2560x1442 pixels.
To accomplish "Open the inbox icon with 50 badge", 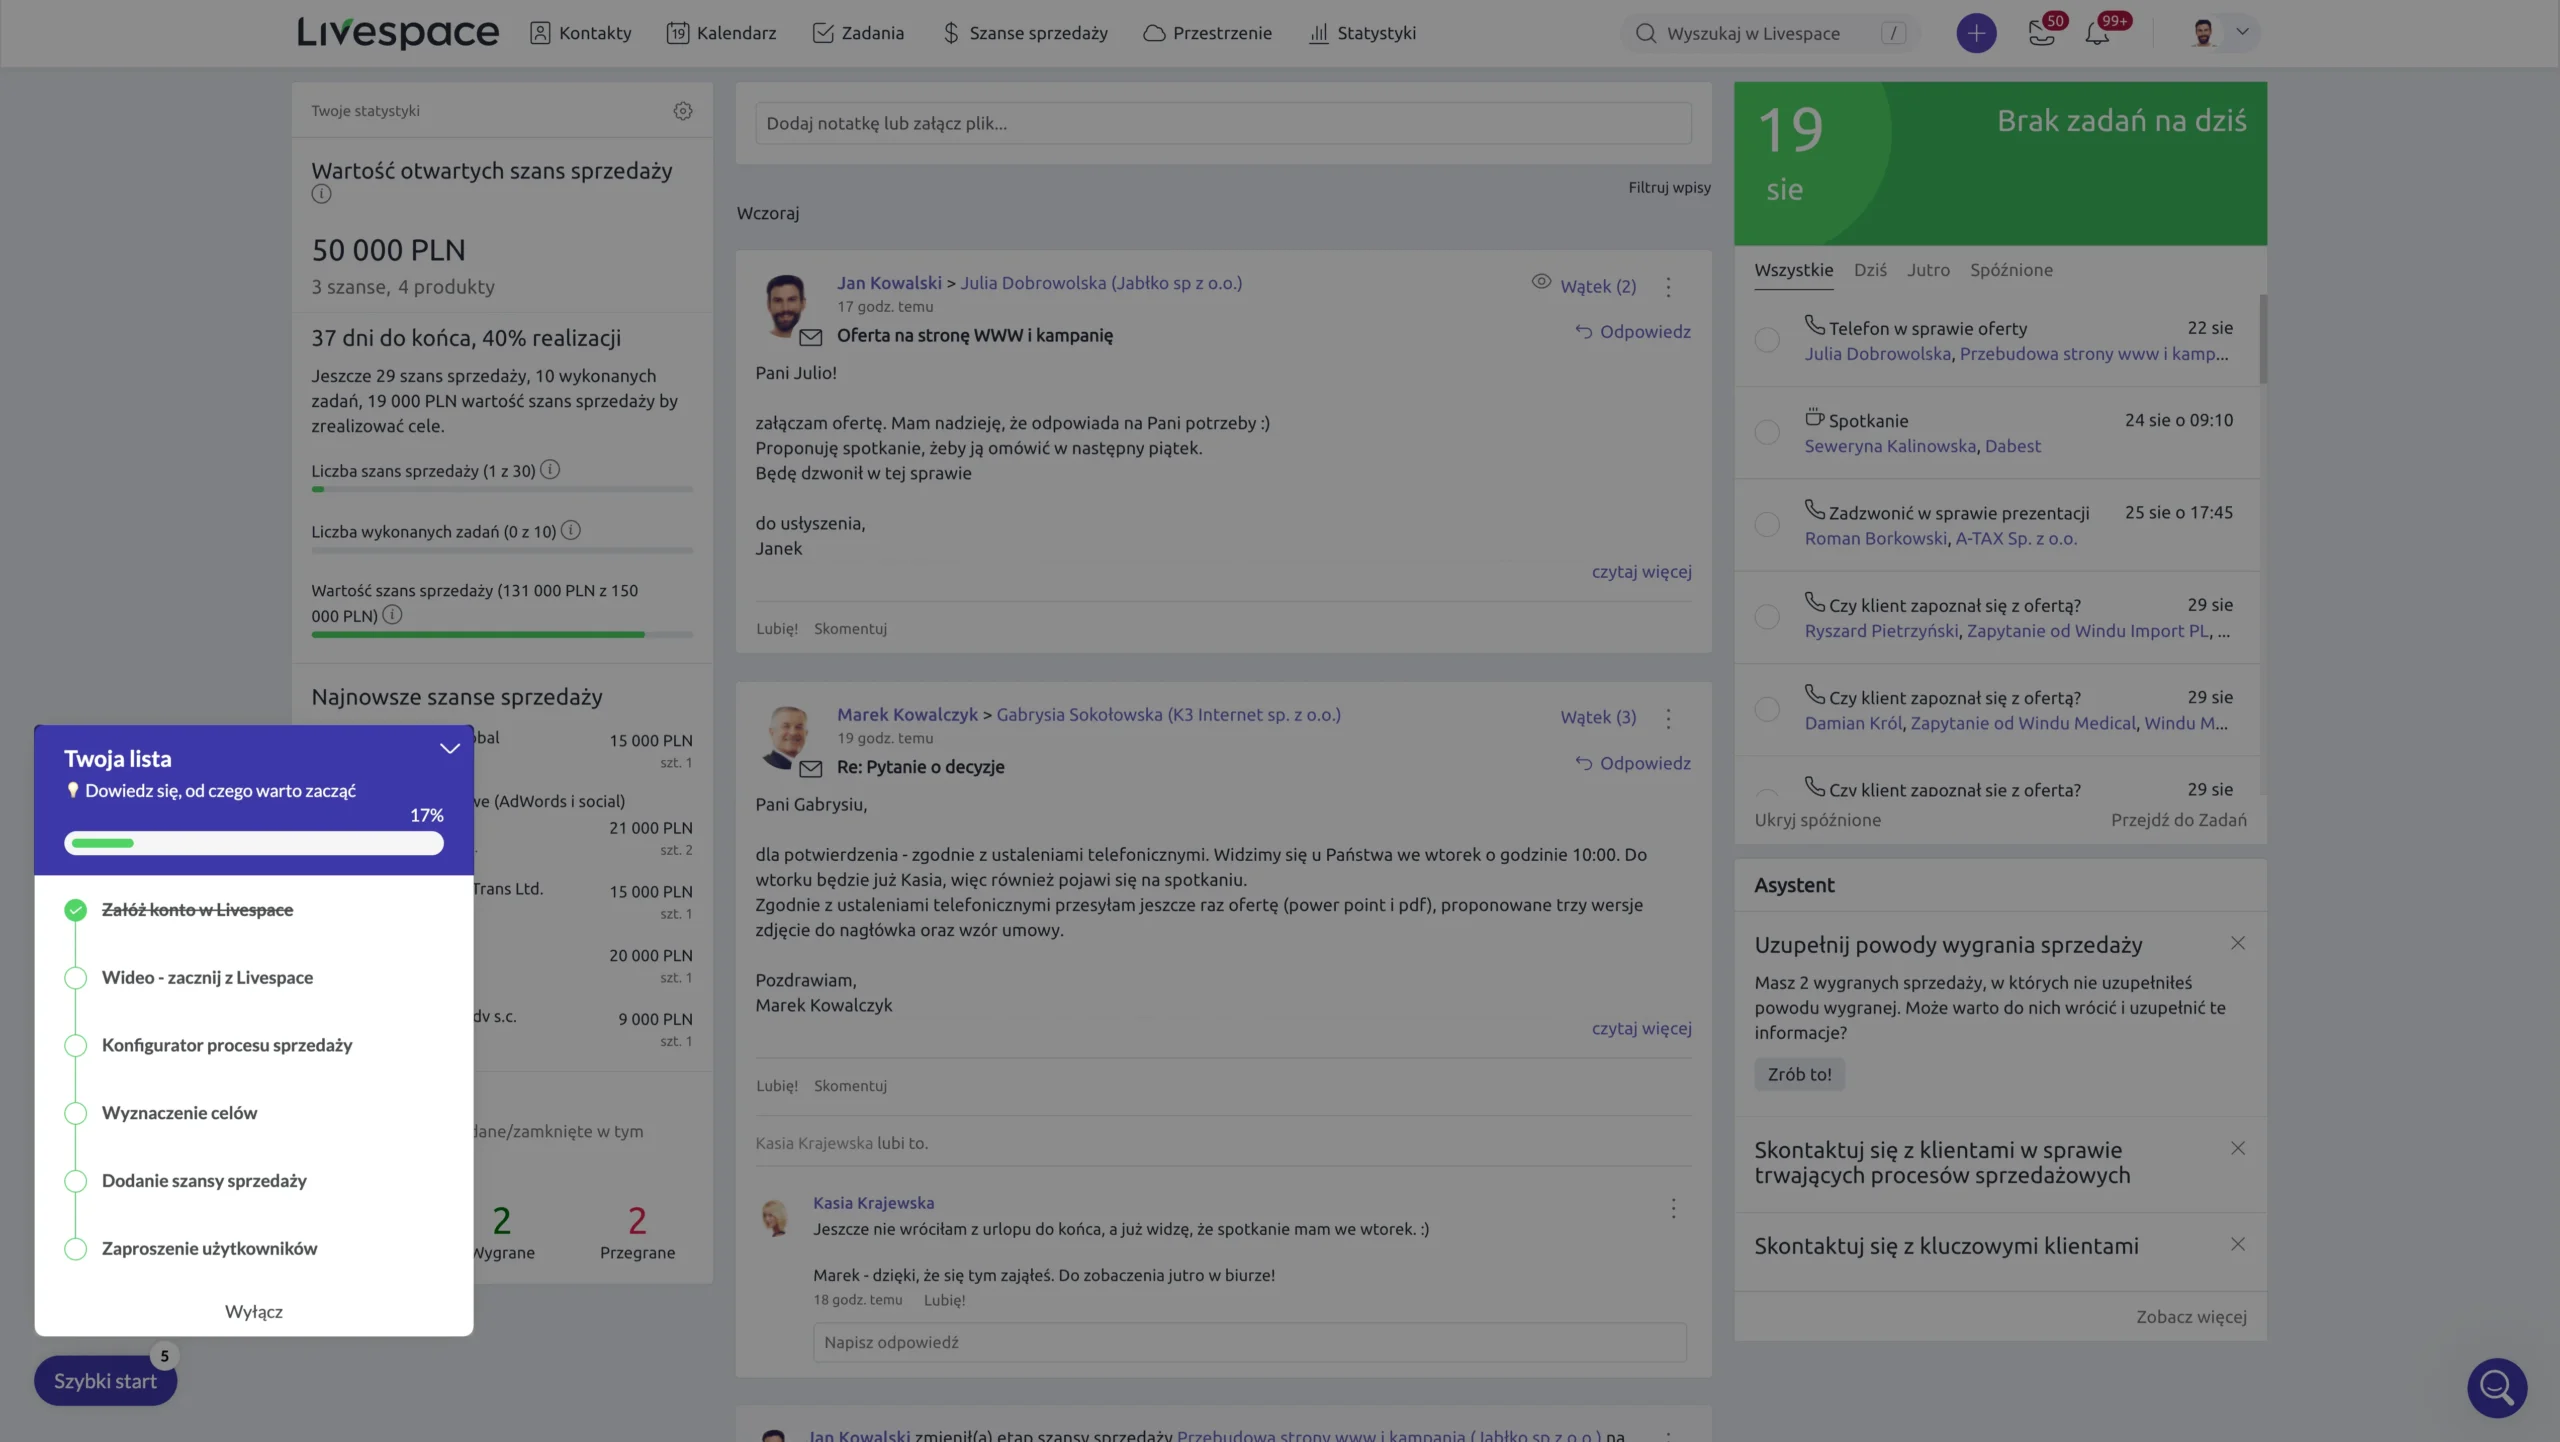I will click(2041, 33).
